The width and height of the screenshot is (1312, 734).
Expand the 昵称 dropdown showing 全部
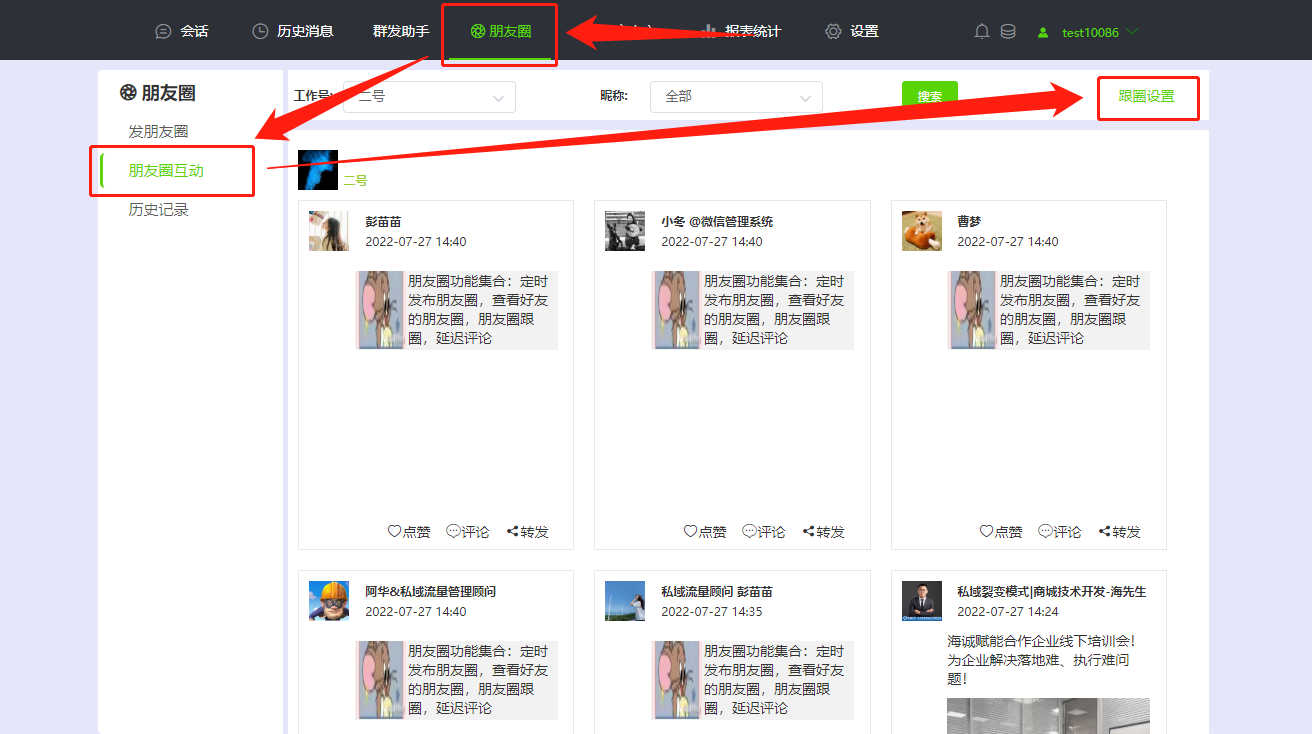point(736,97)
